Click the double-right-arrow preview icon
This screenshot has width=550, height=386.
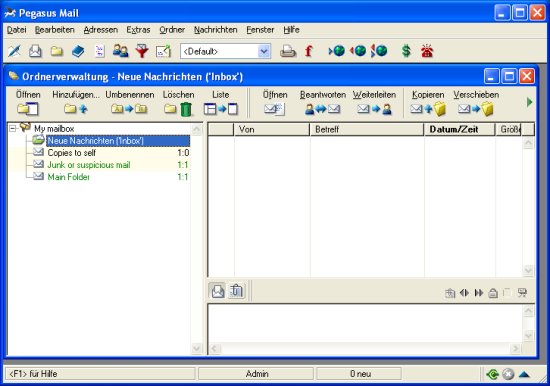pyautogui.click(x=478, y=293)
